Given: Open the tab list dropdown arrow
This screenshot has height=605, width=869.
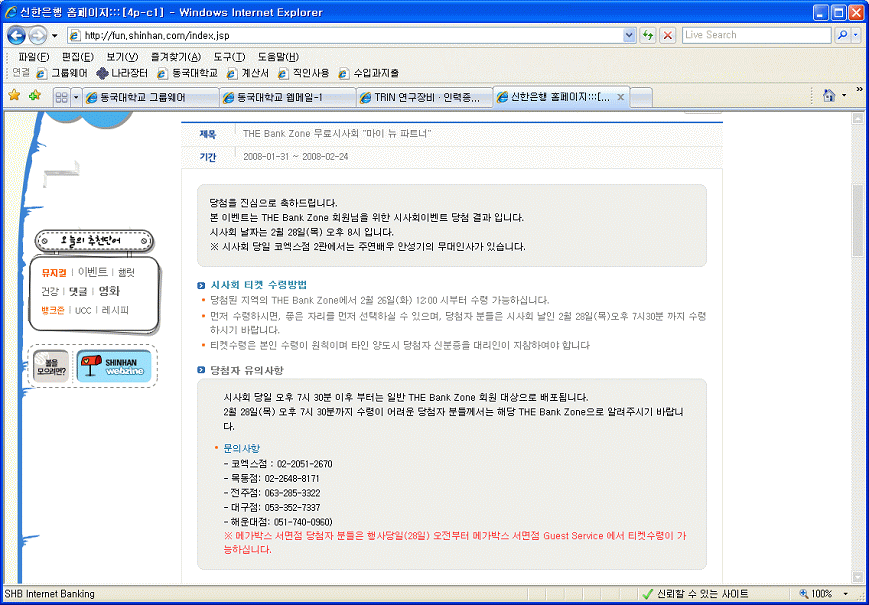Looking at the screenshot, I should coord(76,98).
